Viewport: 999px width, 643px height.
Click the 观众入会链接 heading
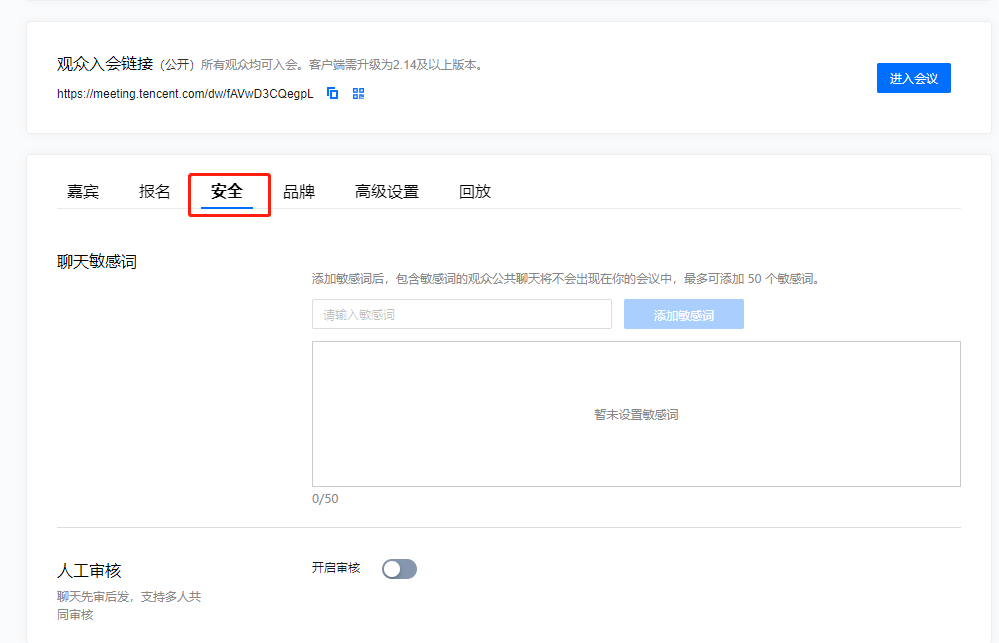(105, 64)
